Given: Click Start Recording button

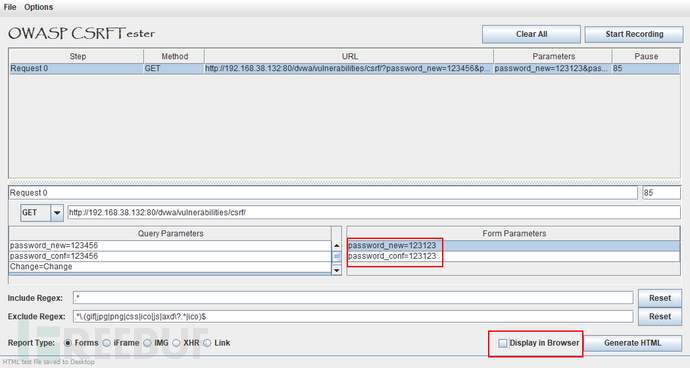Looking at the screenshot, I should (634, 34).
